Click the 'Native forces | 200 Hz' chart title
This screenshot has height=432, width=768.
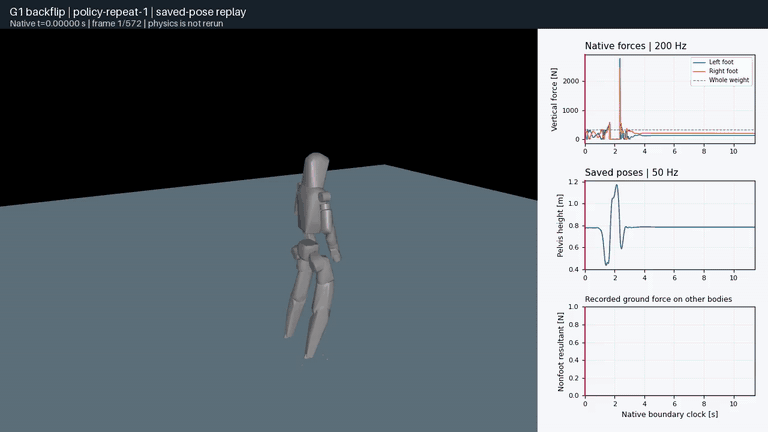click(x=635, y=46)
